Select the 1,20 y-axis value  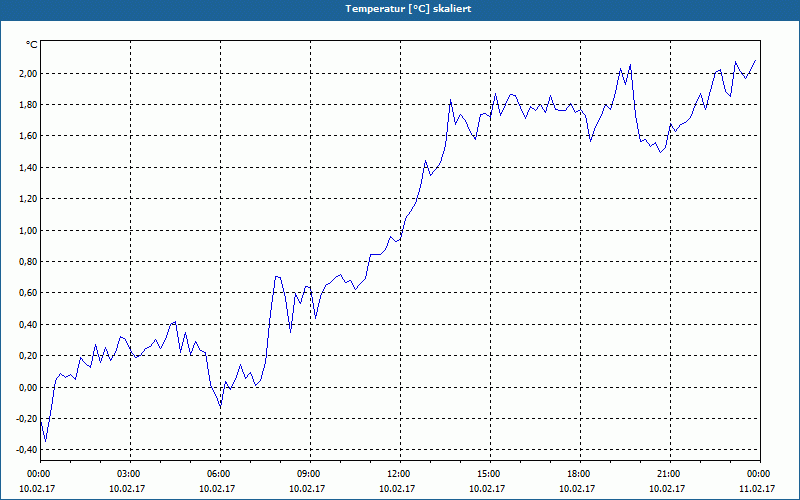[x=28, y=198]
